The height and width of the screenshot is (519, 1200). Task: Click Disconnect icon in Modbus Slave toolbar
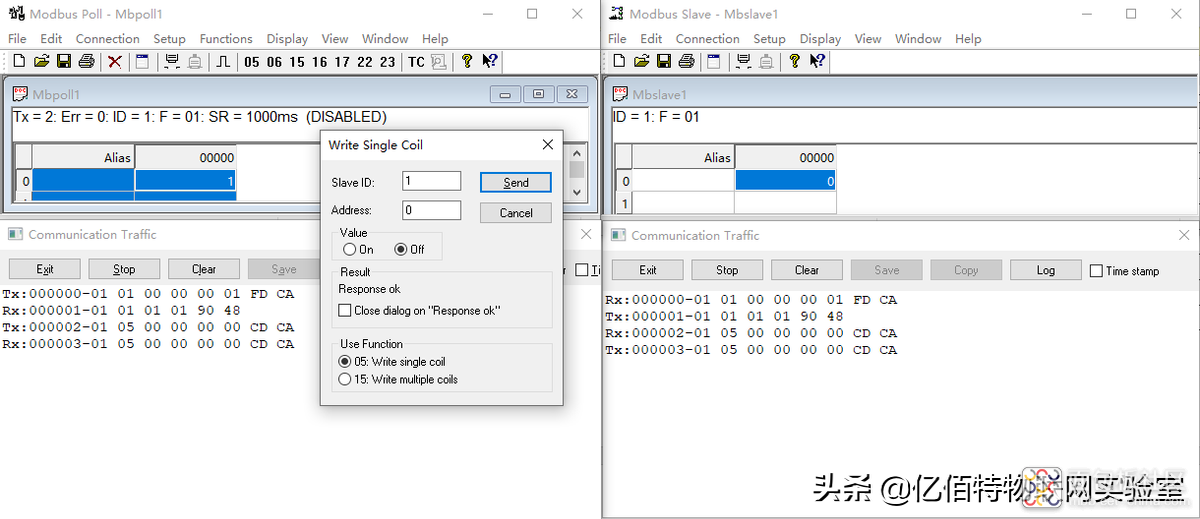point(767,62)
